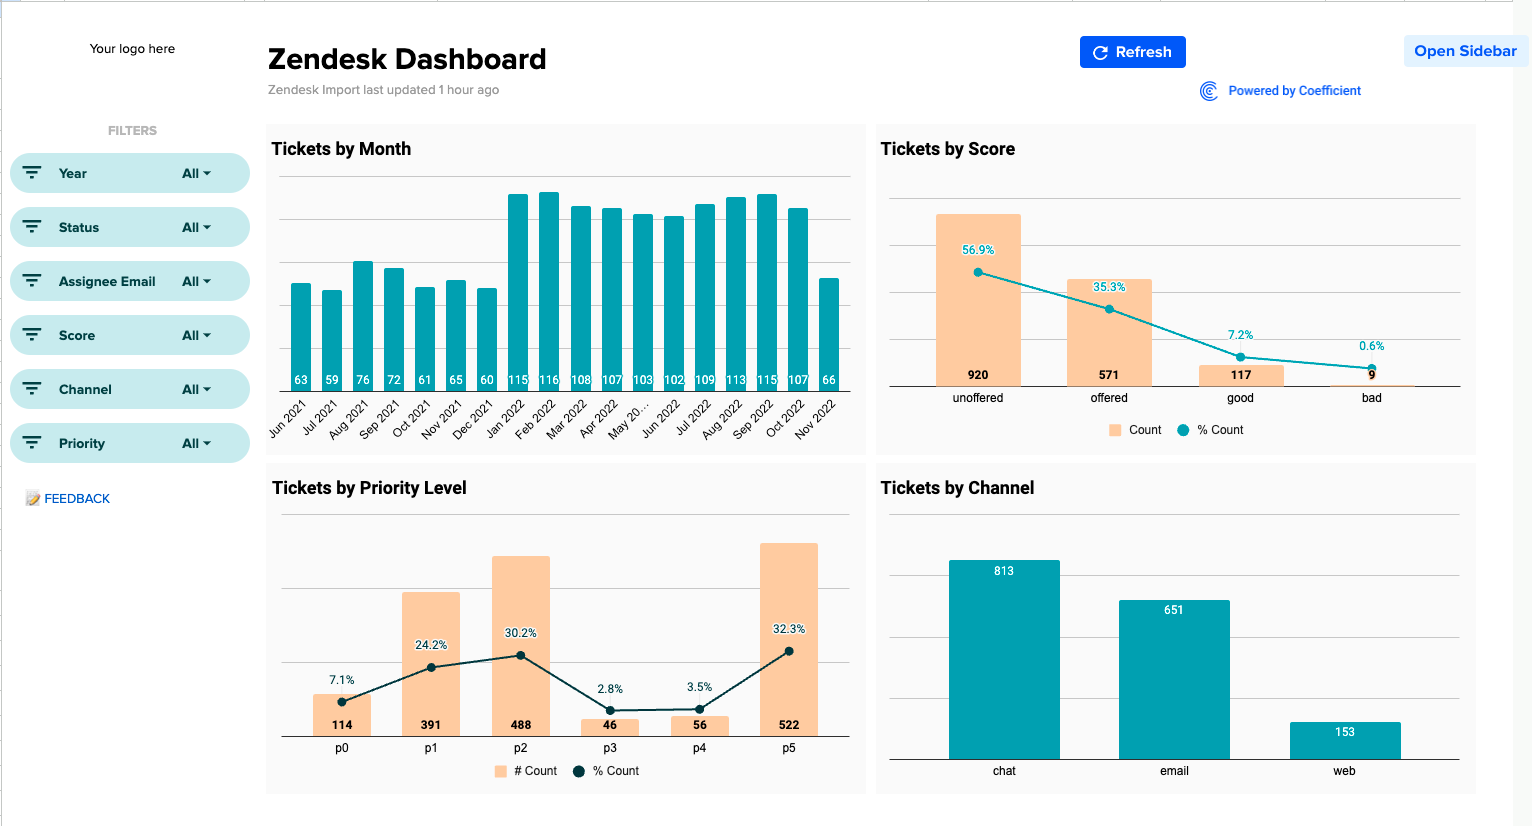Image resolution: width=1532 pixels, height=826 pixels.
Task: Click the Channel filter icon
Action: click(x=32, y=389)
